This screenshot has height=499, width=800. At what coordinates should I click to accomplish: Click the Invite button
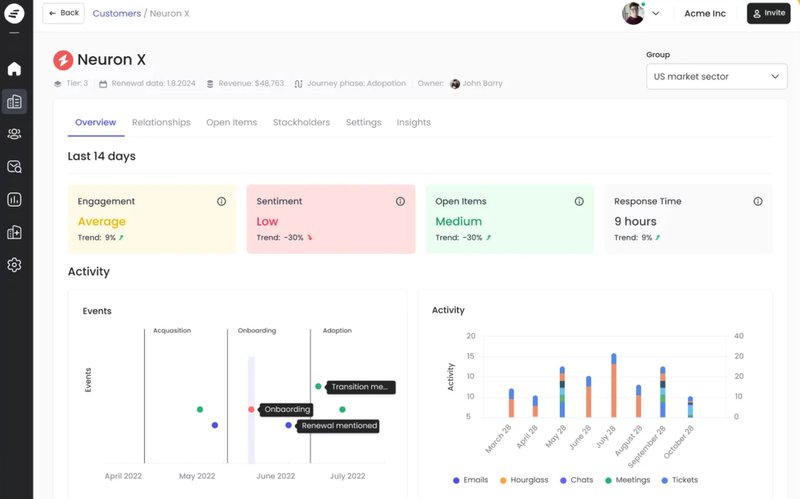tap(768, 13)
